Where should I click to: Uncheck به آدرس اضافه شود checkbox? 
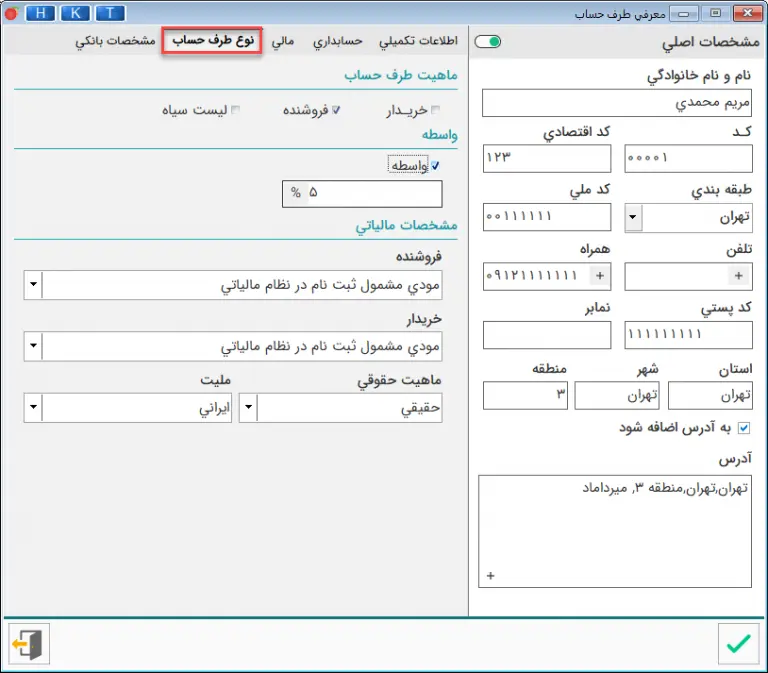point(744,428)
